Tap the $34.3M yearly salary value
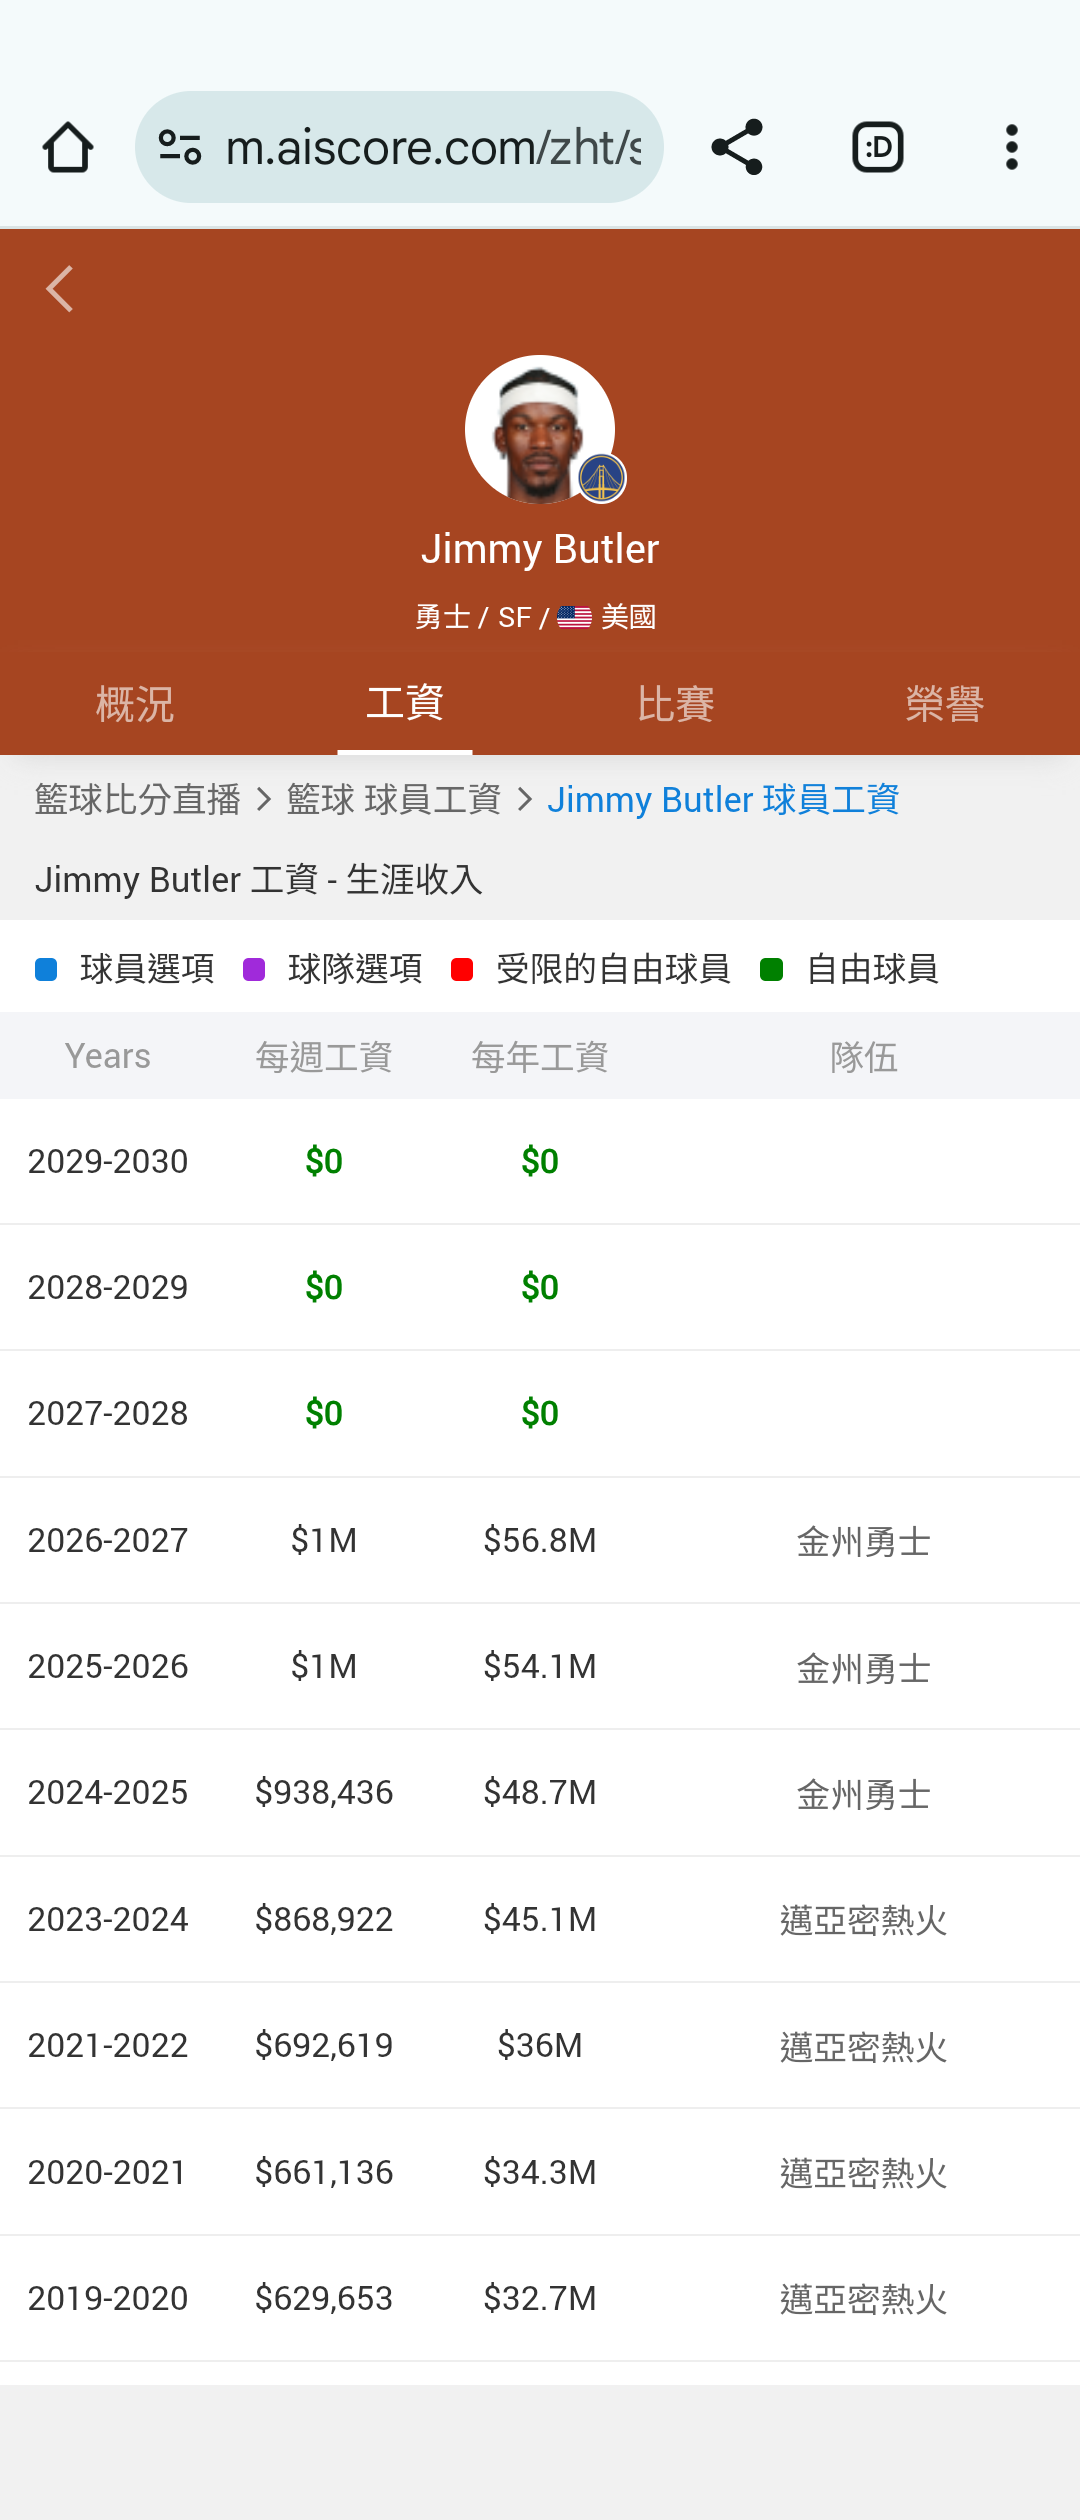 tap(540, 2172)
